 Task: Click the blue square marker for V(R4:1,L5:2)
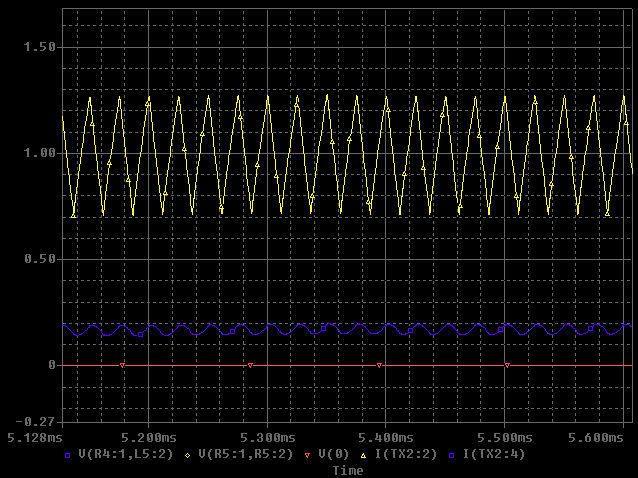click(68, 456)
